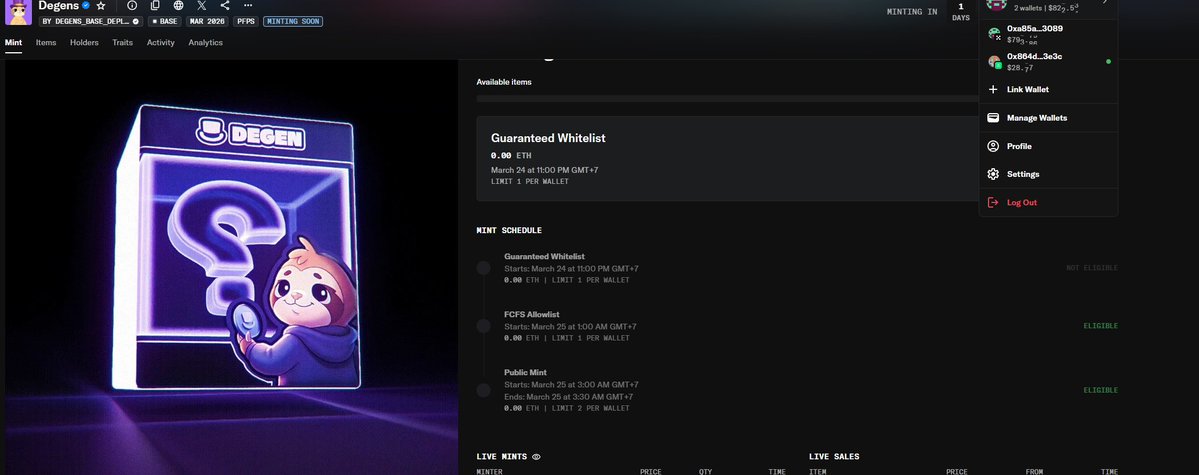Click the QTY column header
The width and height of the screenshot is (1199, 475).
click(x=705, y=471)
